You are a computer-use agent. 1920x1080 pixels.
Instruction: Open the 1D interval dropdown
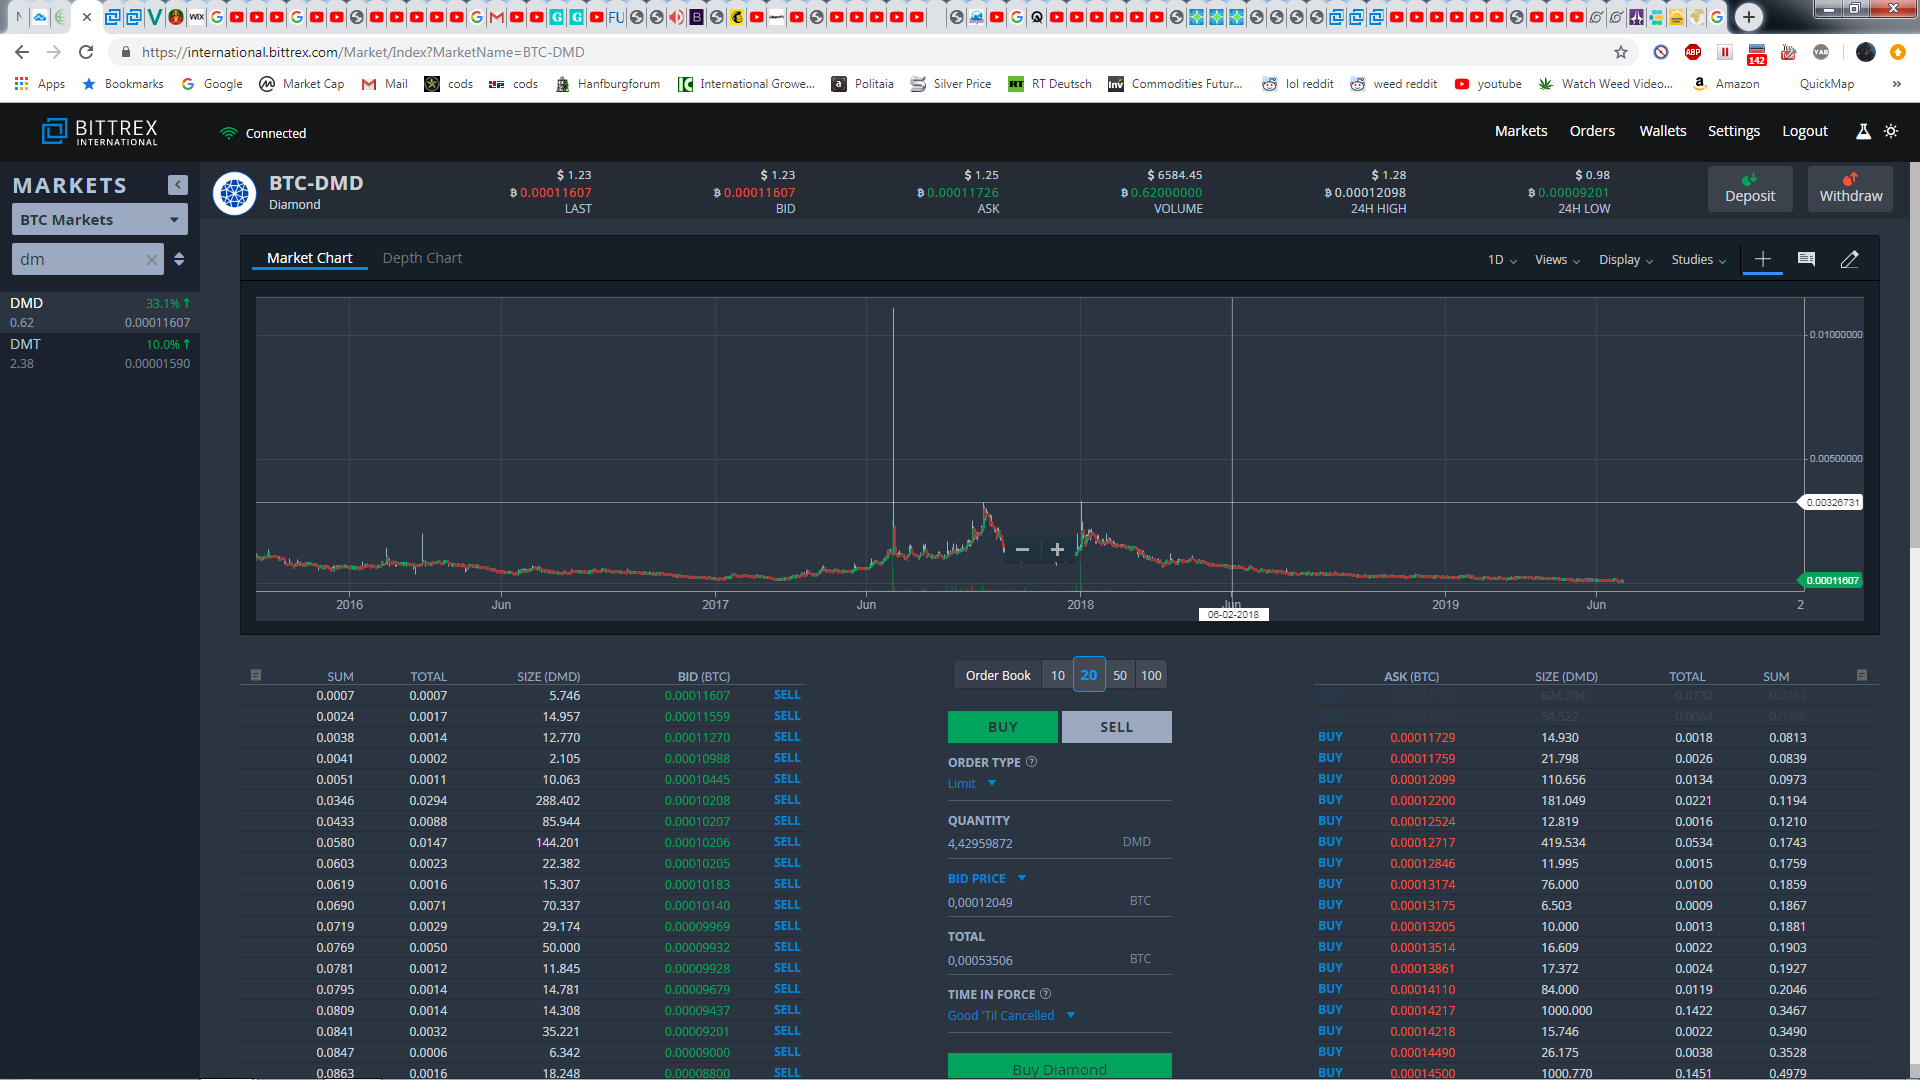1502,260
